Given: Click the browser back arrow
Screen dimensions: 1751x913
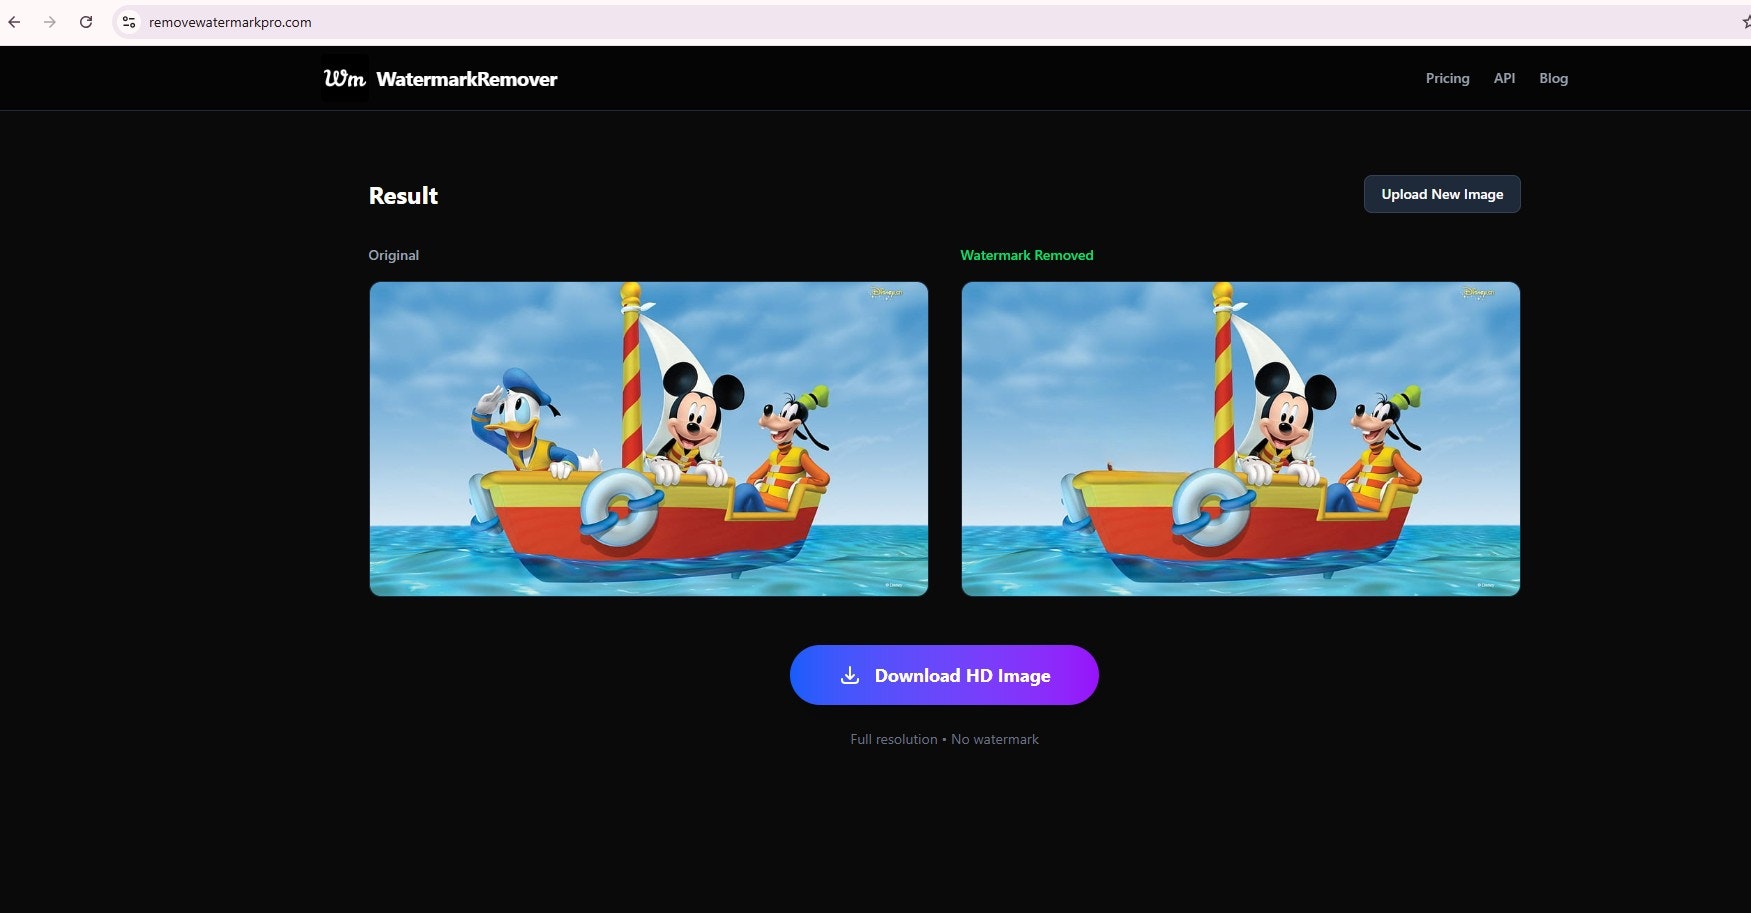Looking at the screenshot, I should pos(13,21).
